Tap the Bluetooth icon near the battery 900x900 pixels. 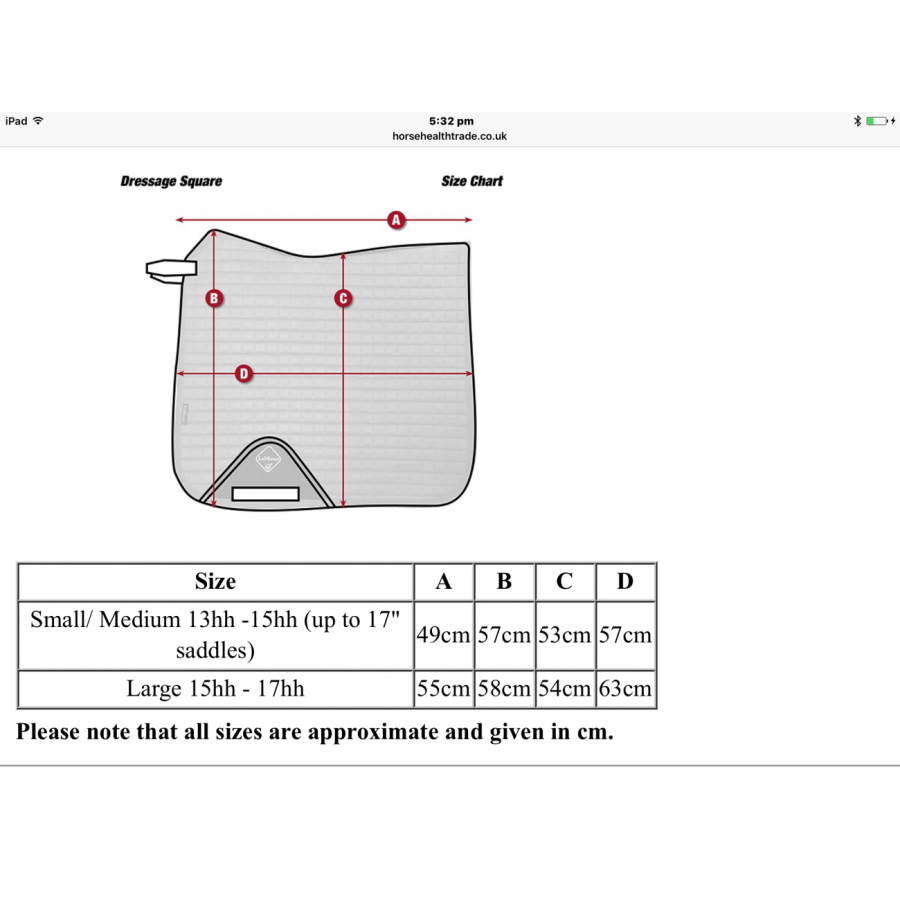click(858, 120)
